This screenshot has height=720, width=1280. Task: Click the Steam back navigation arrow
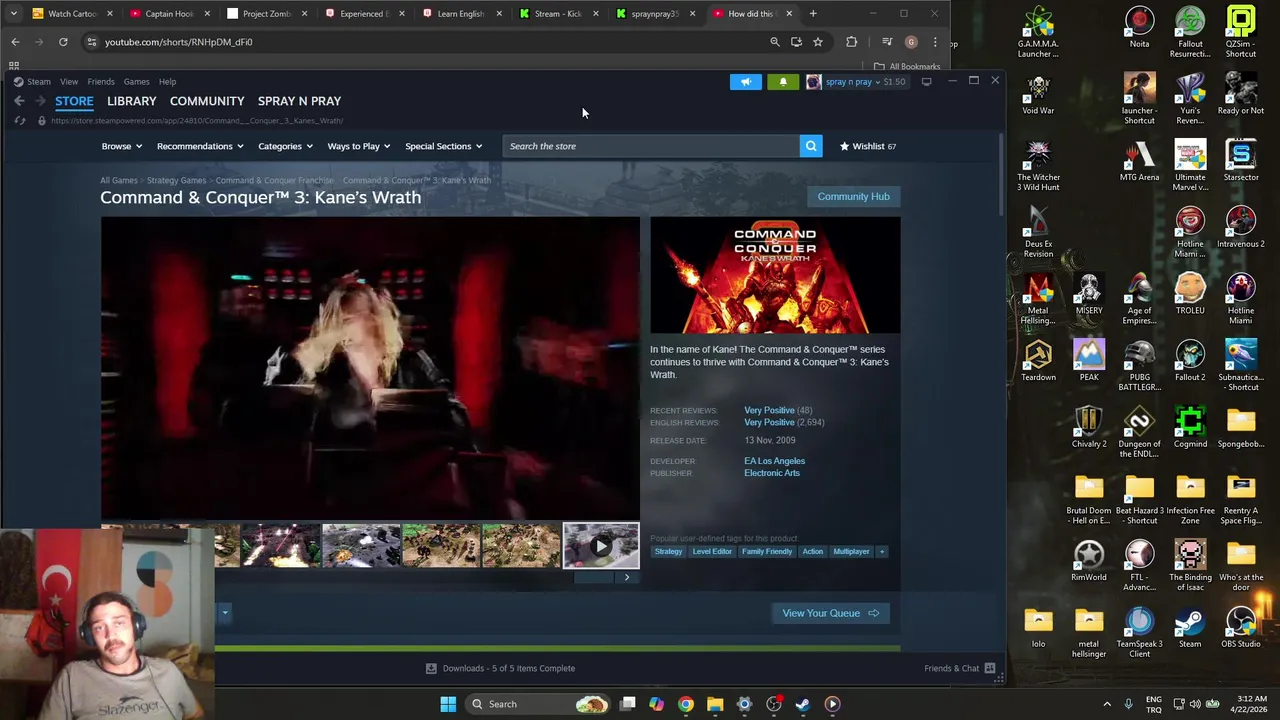pos(19,101)
